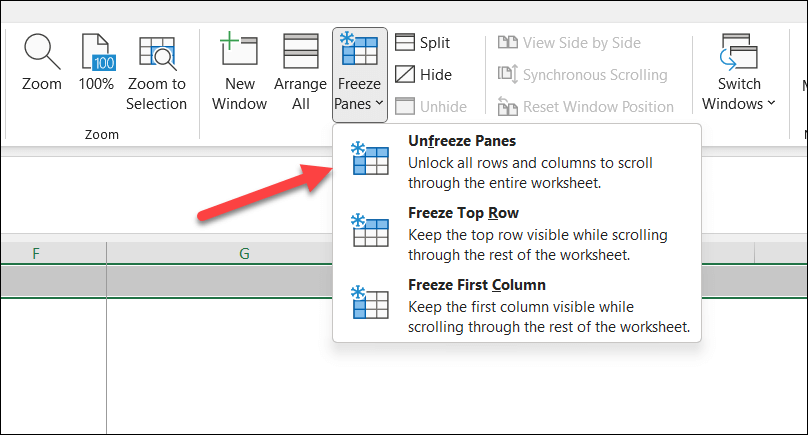Expand the Freeze Panes dropdown
The height and width of the screenshot is (435, 808).
(x=359, y=75)
